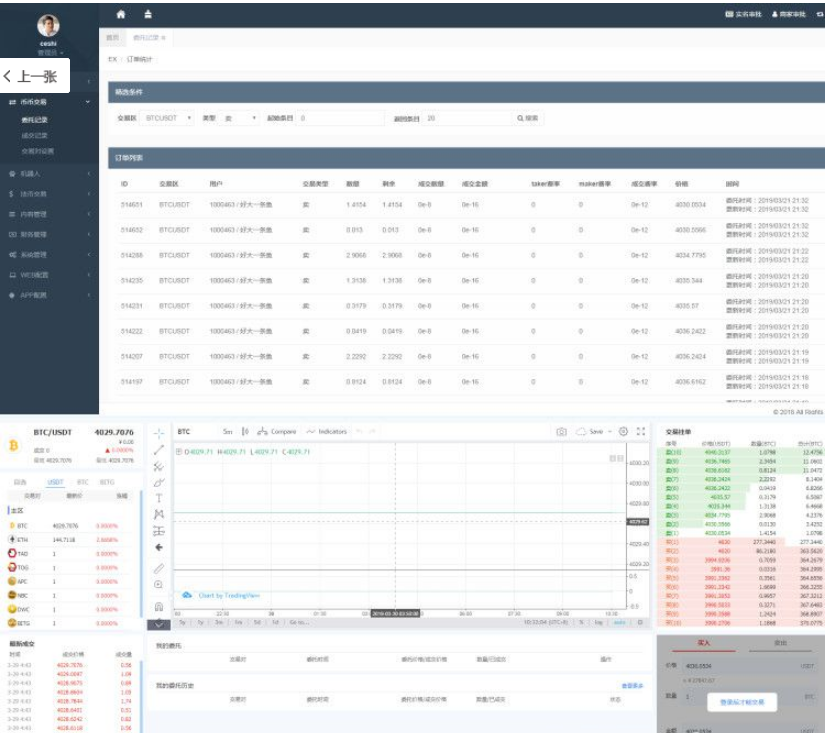Image resolution: width=826 pixels, height=733 pixels.
Task: Switch to the sell tab in the order panel
Action: (x=780, y=644)
